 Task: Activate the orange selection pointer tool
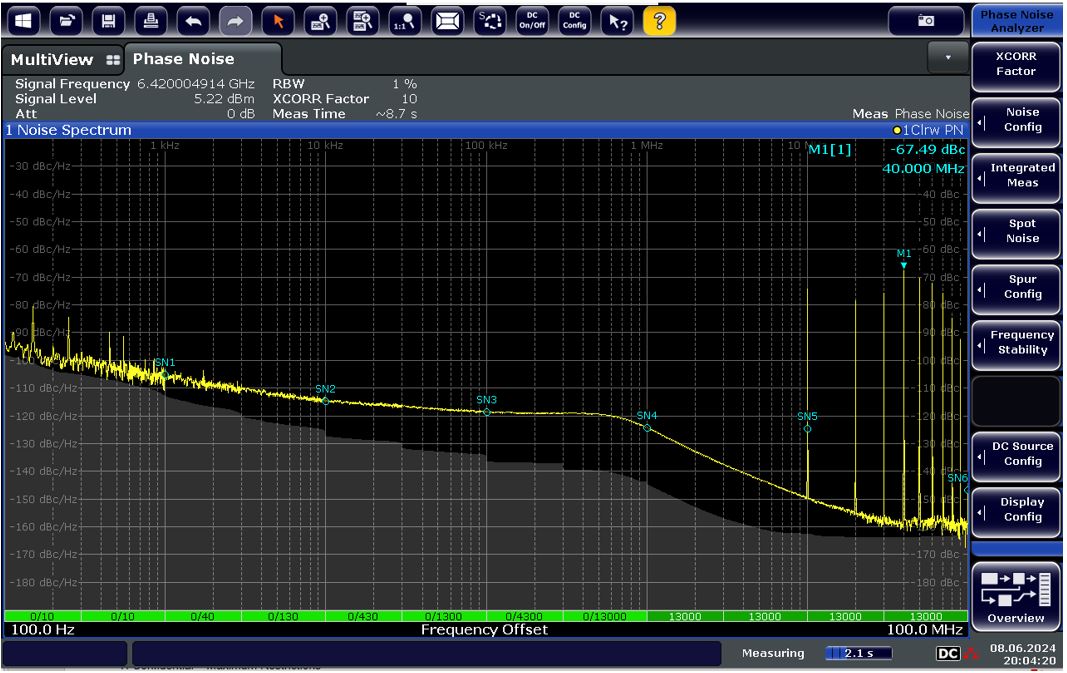point(278,20)
